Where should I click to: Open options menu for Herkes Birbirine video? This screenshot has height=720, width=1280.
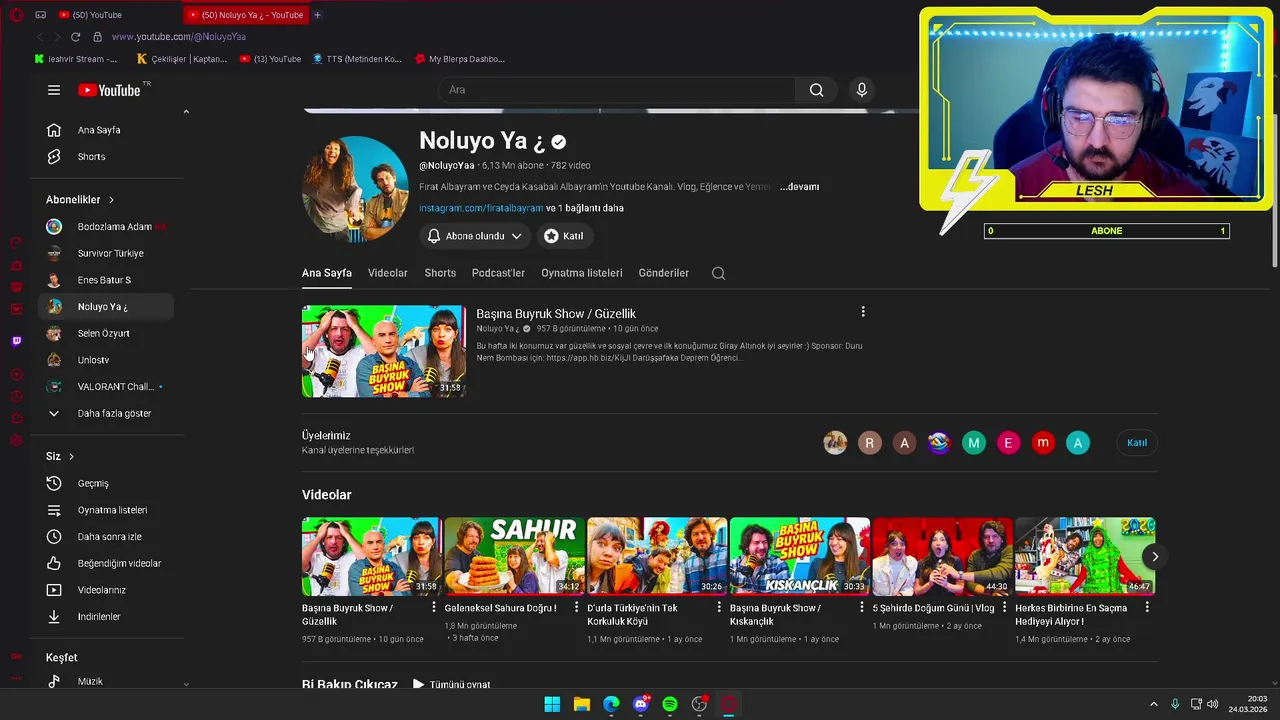click(1147, 607)
